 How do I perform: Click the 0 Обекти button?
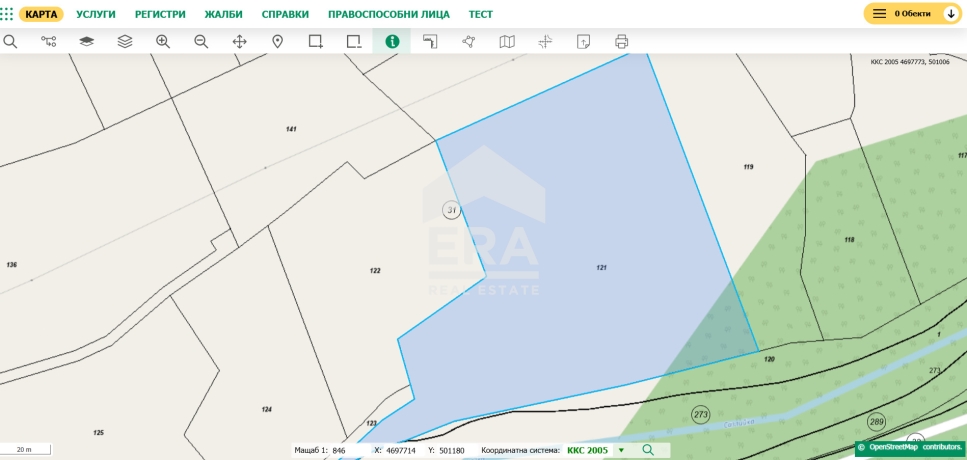click(913, 14)
